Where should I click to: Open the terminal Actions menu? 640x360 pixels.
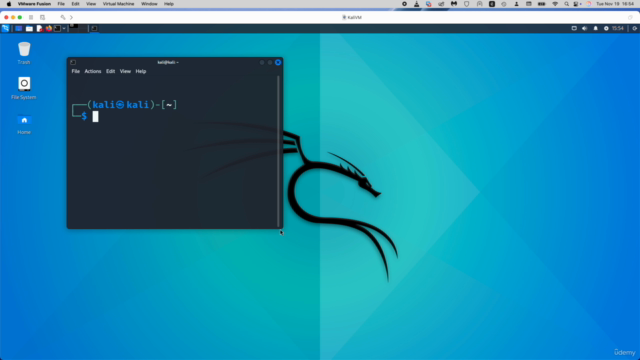(93, 71)
